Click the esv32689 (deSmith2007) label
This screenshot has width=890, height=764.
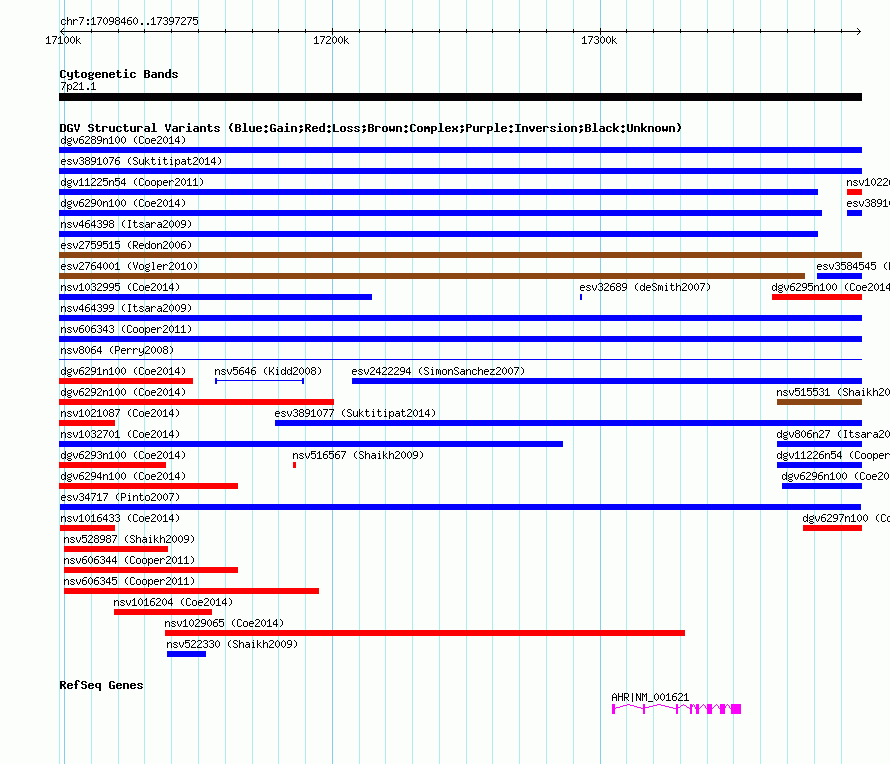pyautogui.click(x=645, y=287)
